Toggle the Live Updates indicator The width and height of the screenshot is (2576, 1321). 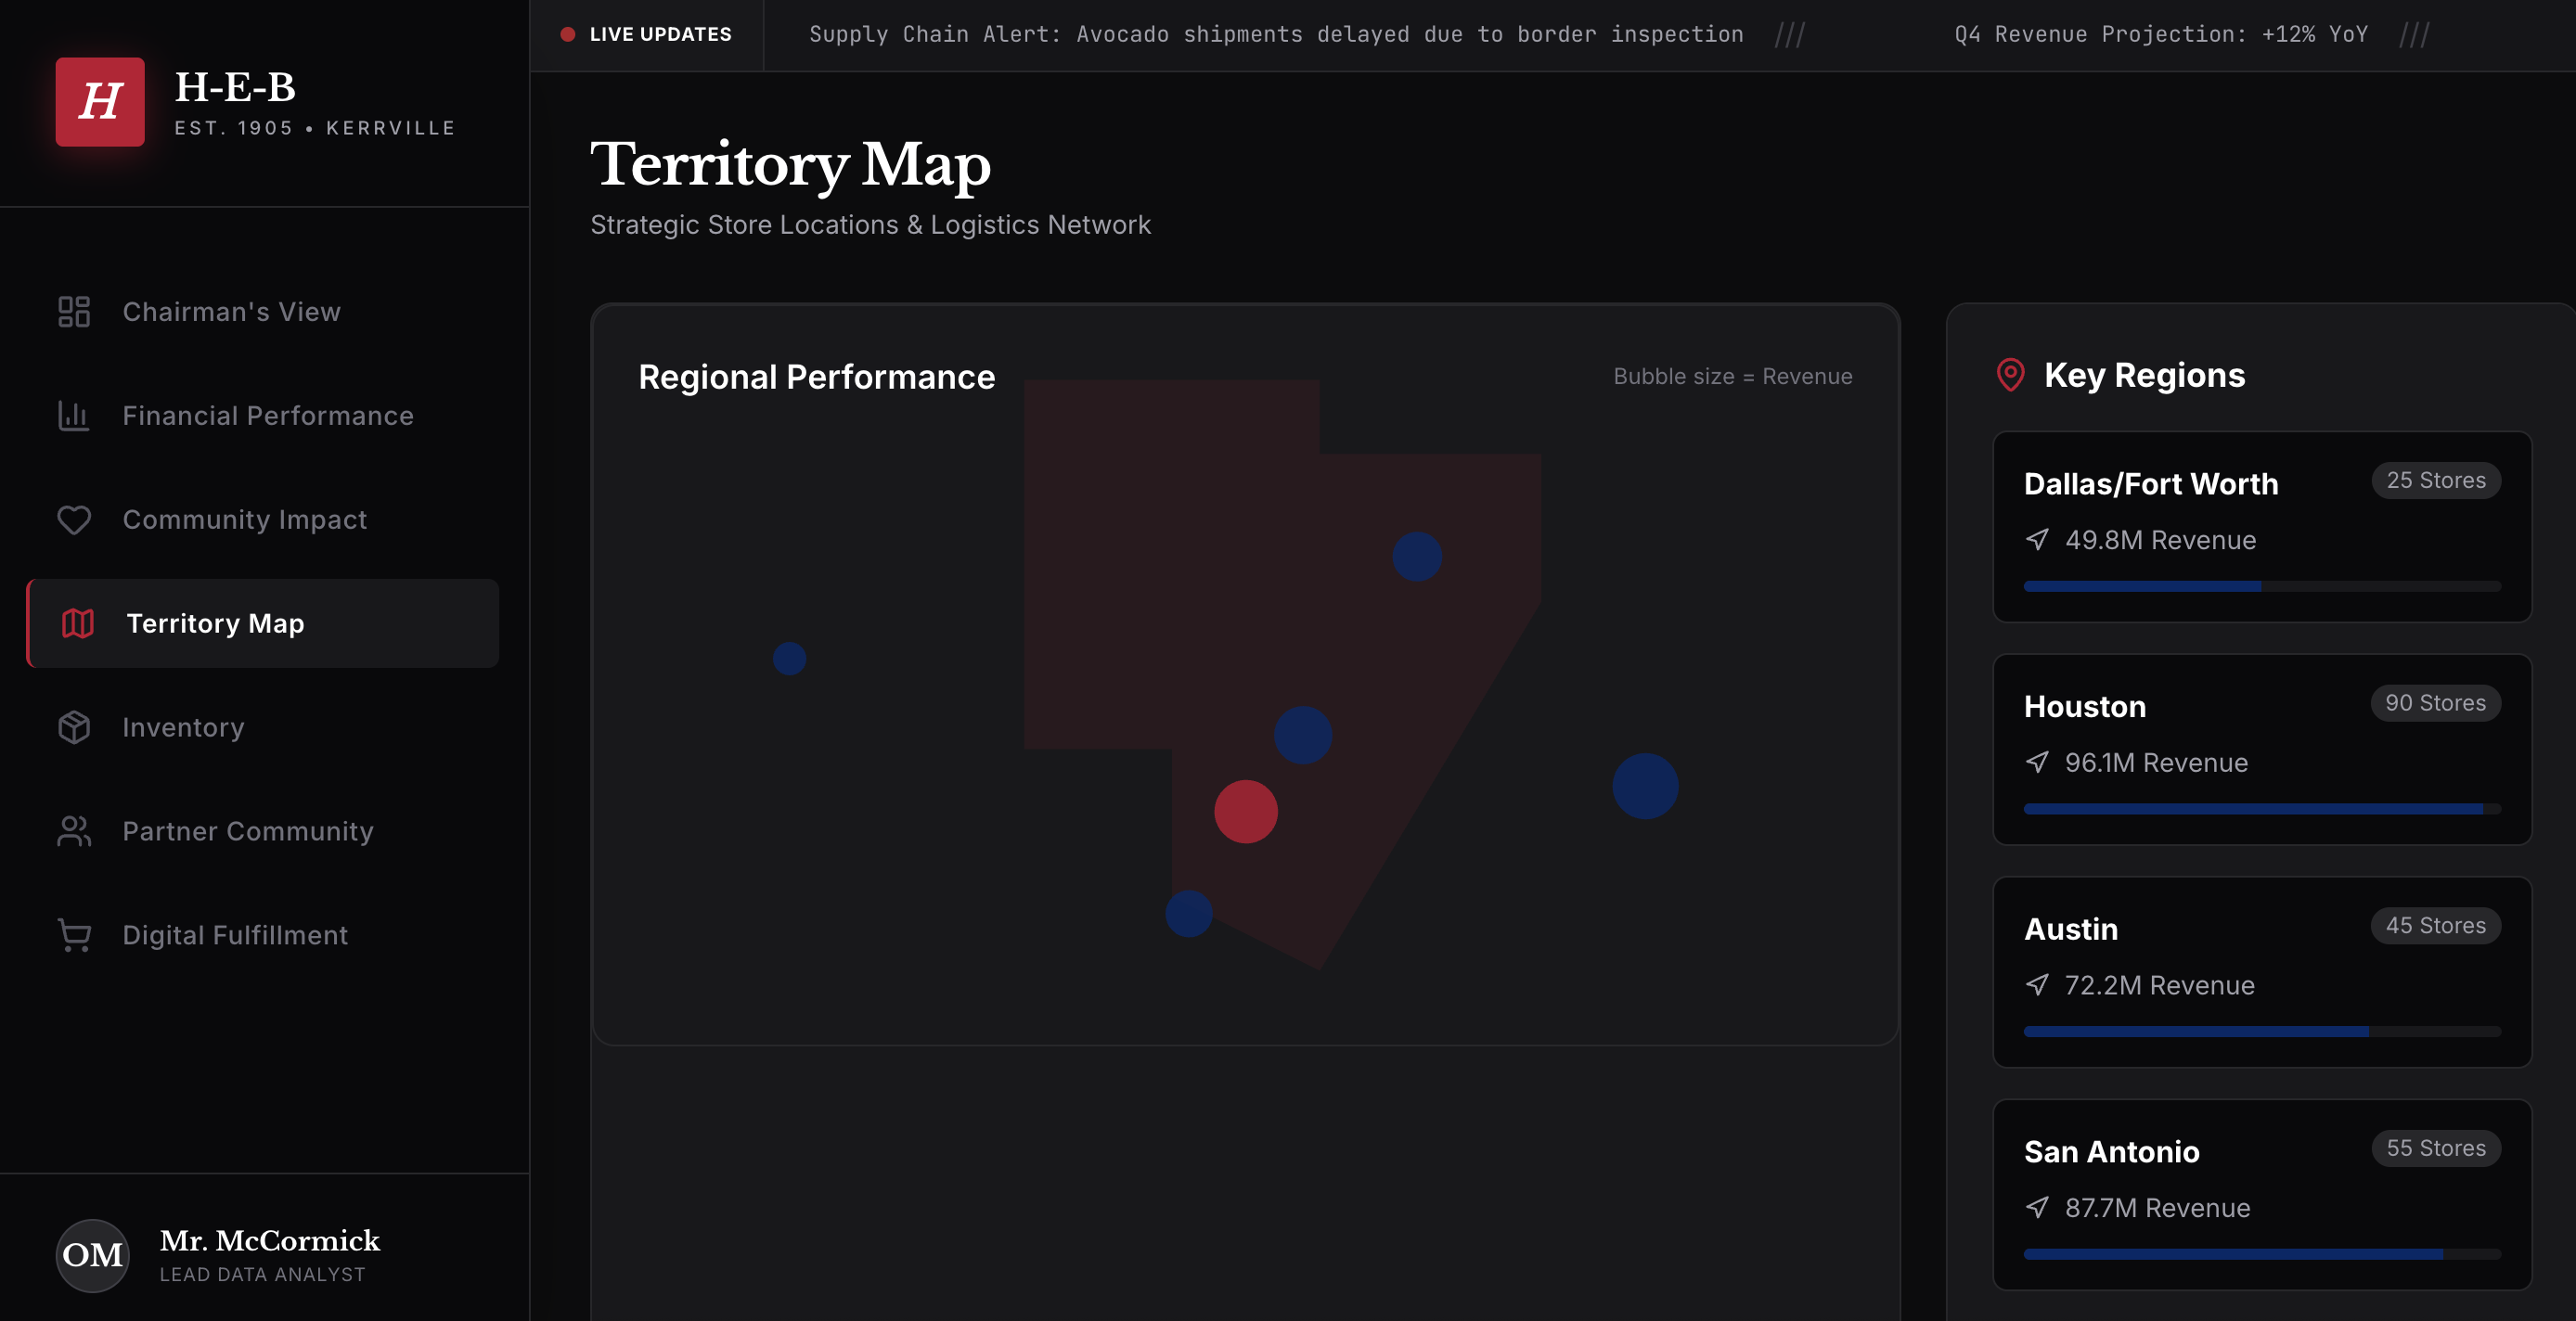point(568,33)
